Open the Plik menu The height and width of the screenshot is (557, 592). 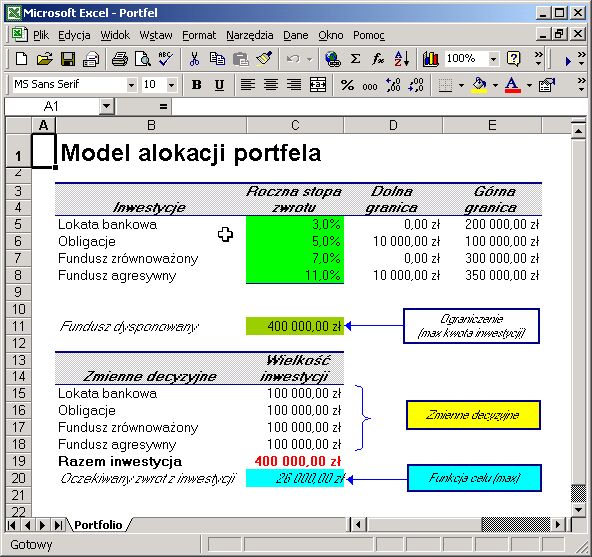pyautogui.click(x=41, y=35)
